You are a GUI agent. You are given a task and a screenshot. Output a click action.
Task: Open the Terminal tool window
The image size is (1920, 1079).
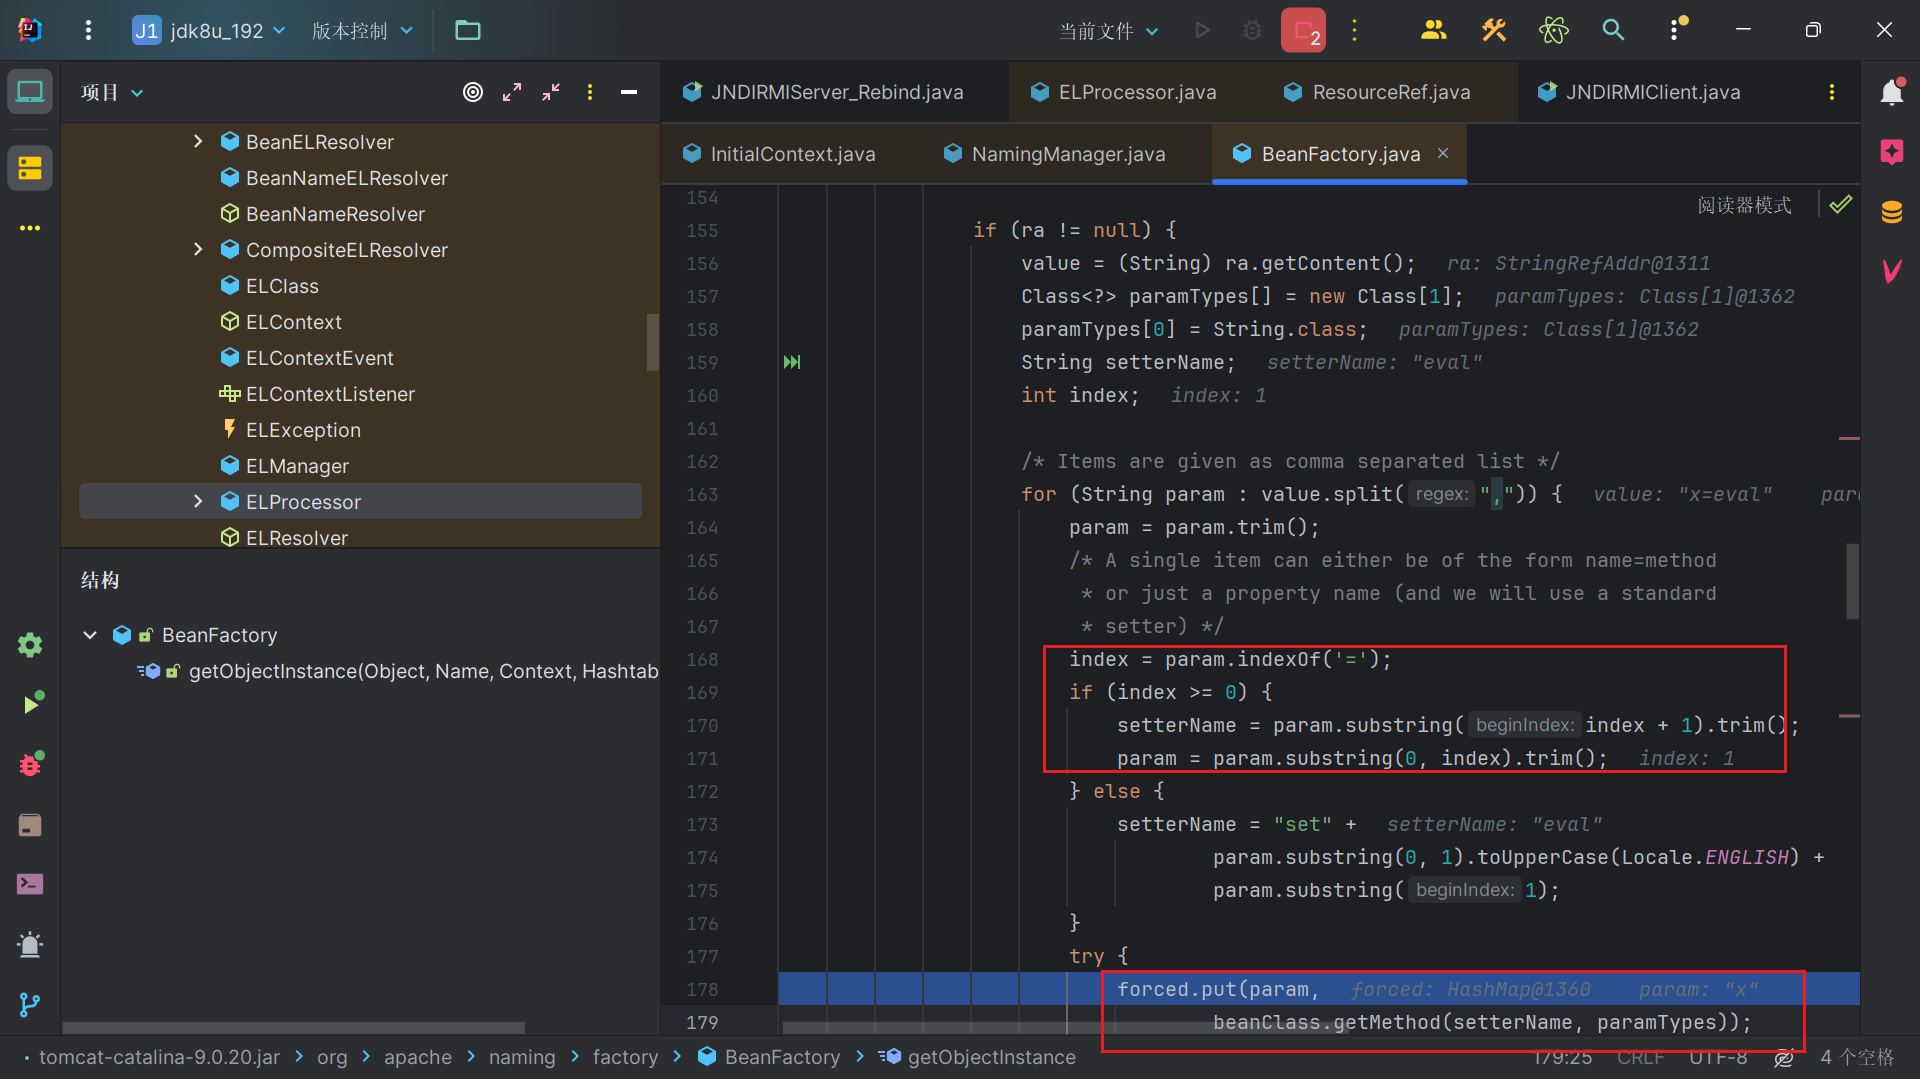[x=30, y=884]
